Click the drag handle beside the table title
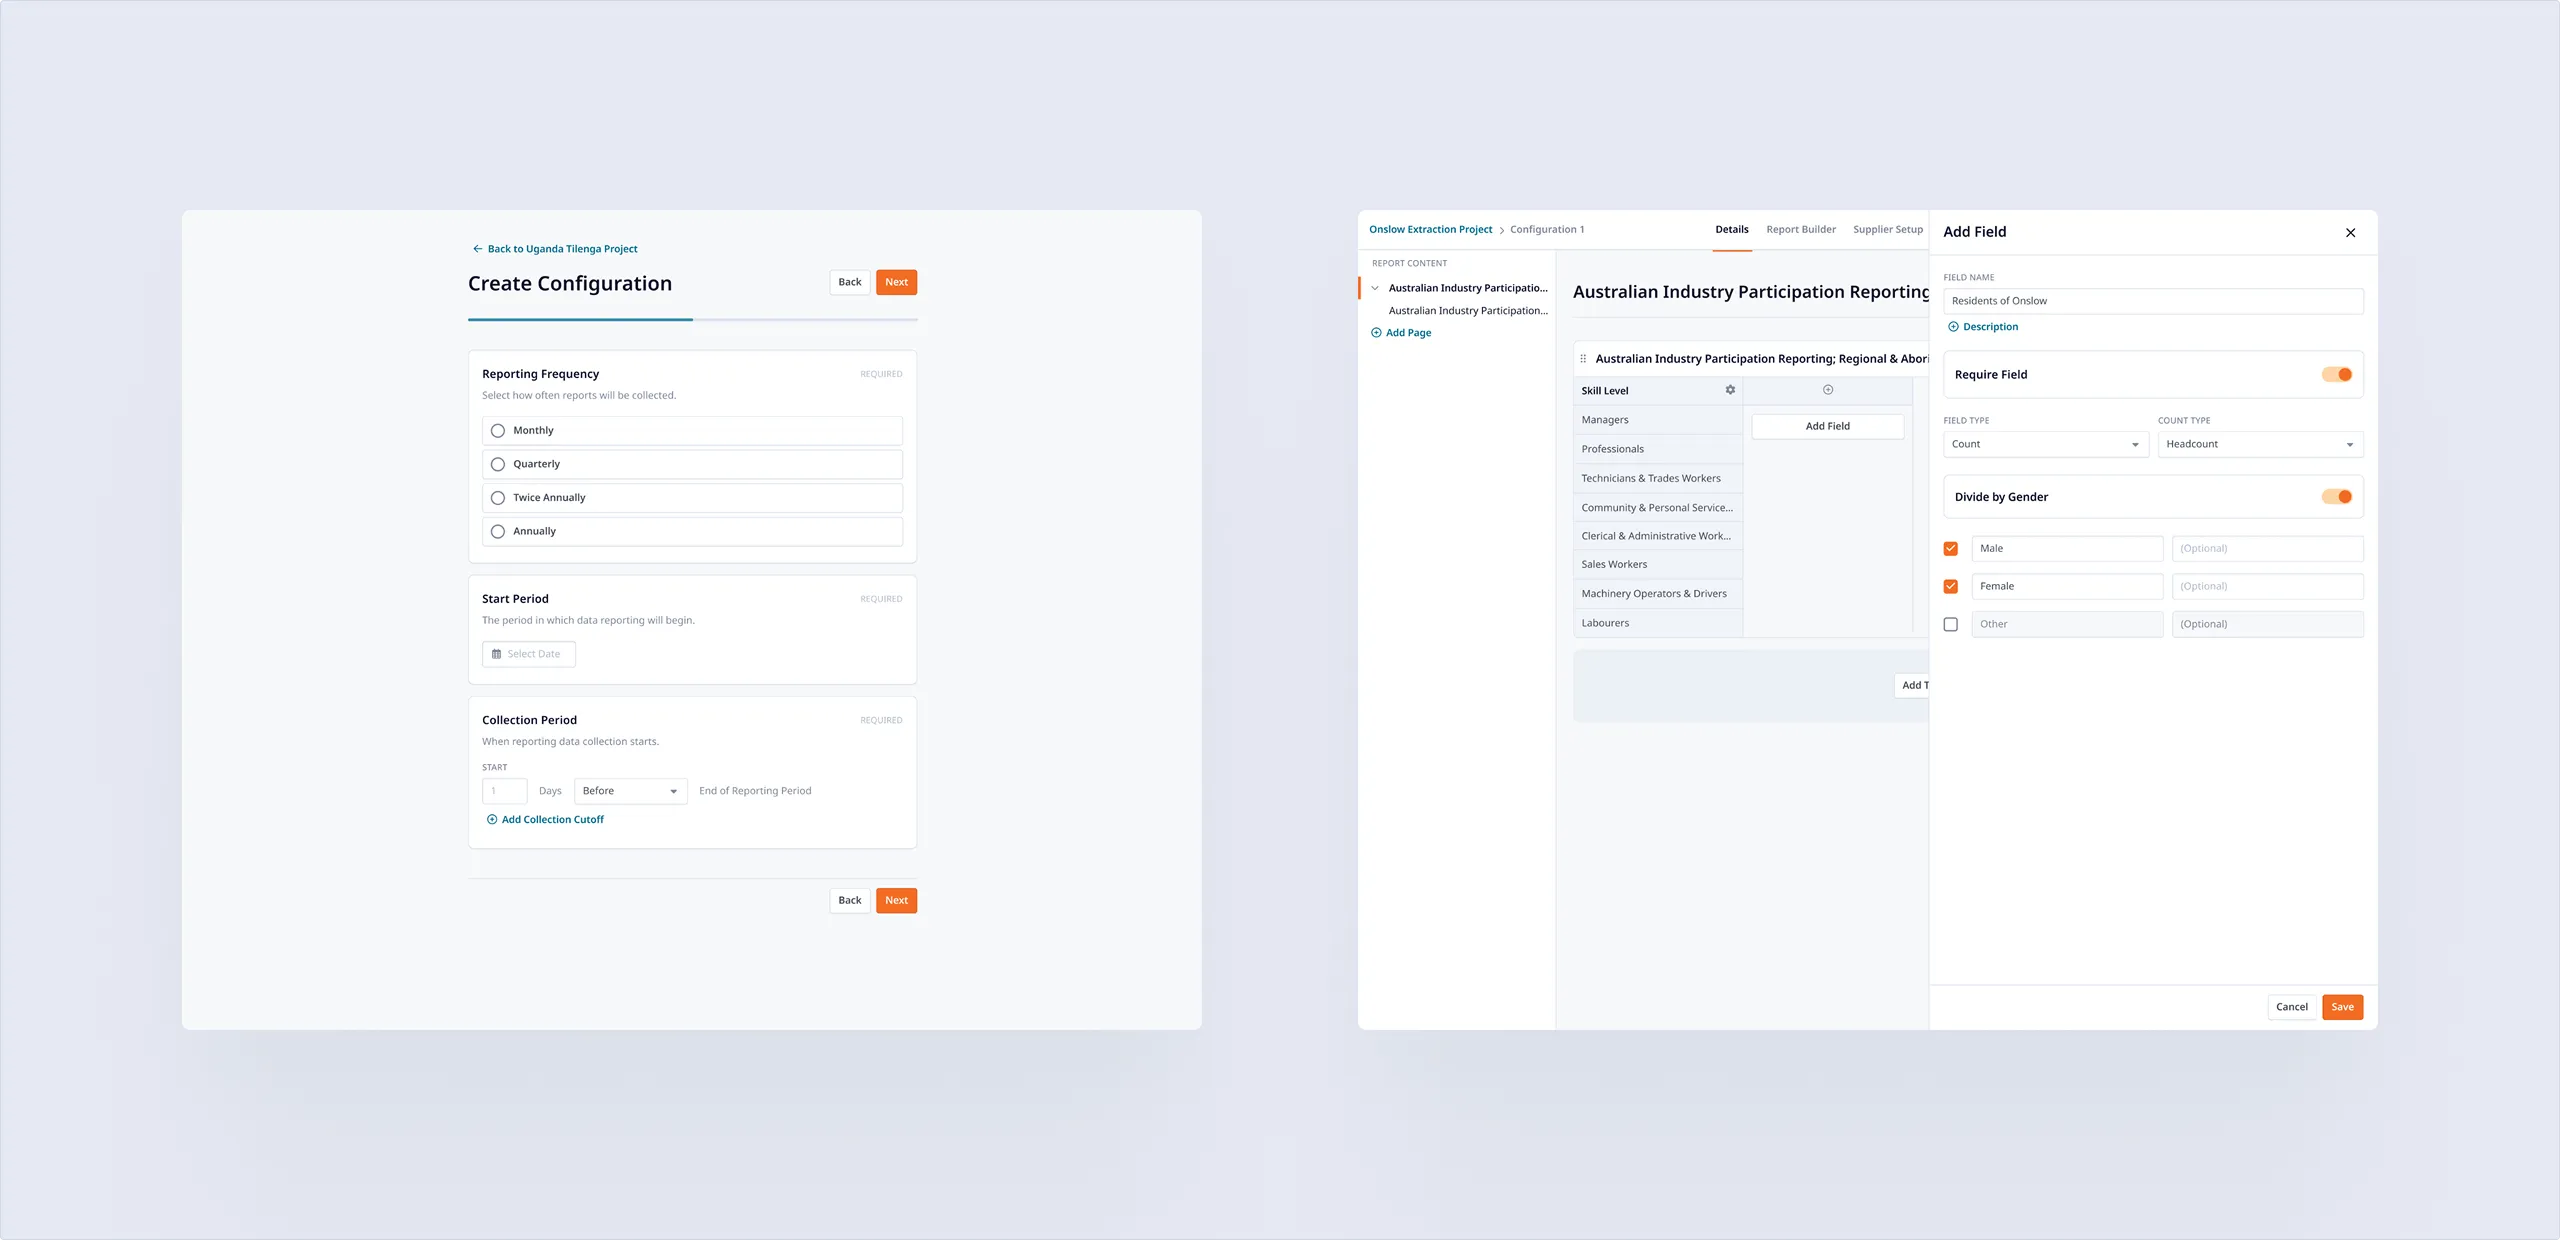 [x=1583, y=359]
